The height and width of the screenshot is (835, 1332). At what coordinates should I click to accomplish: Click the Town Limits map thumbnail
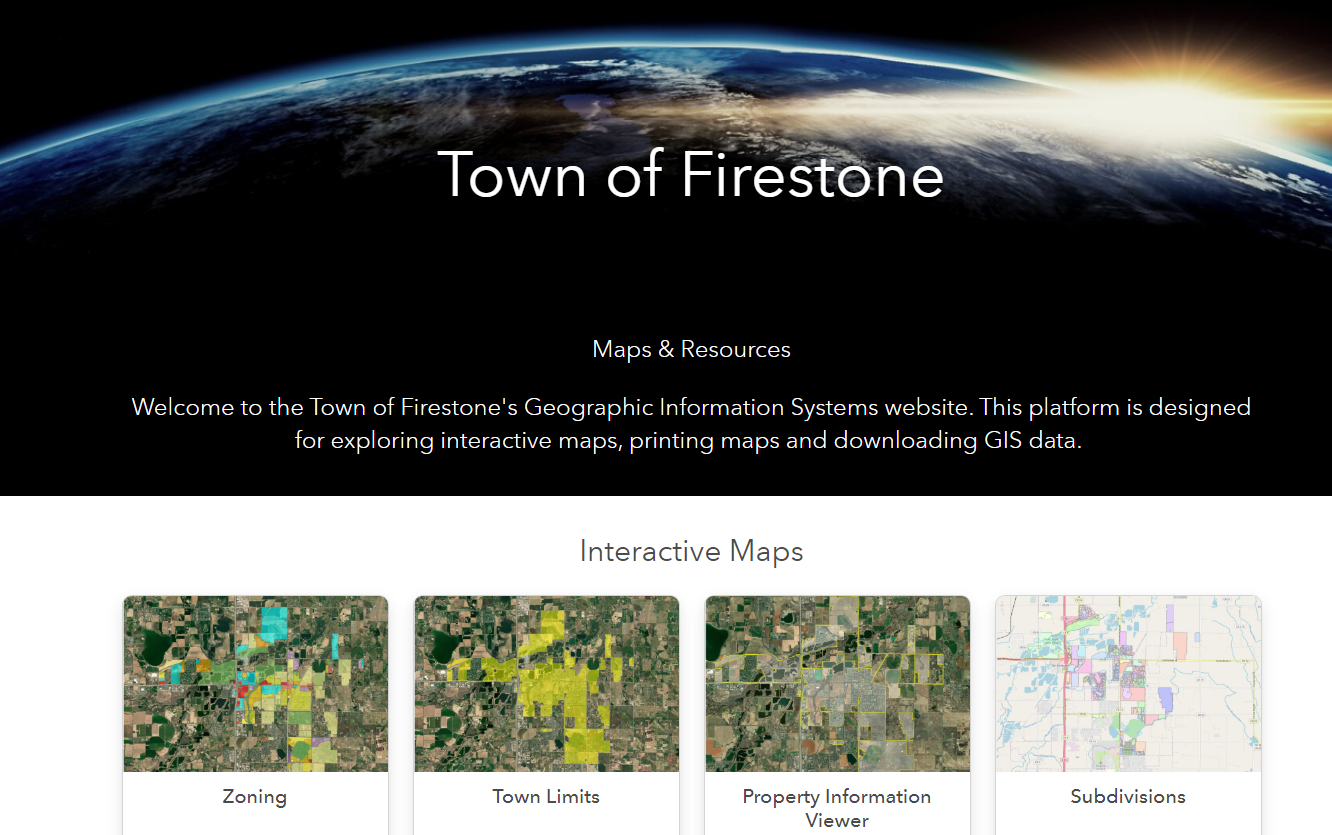pyautogui.click(x=546, y=684)
